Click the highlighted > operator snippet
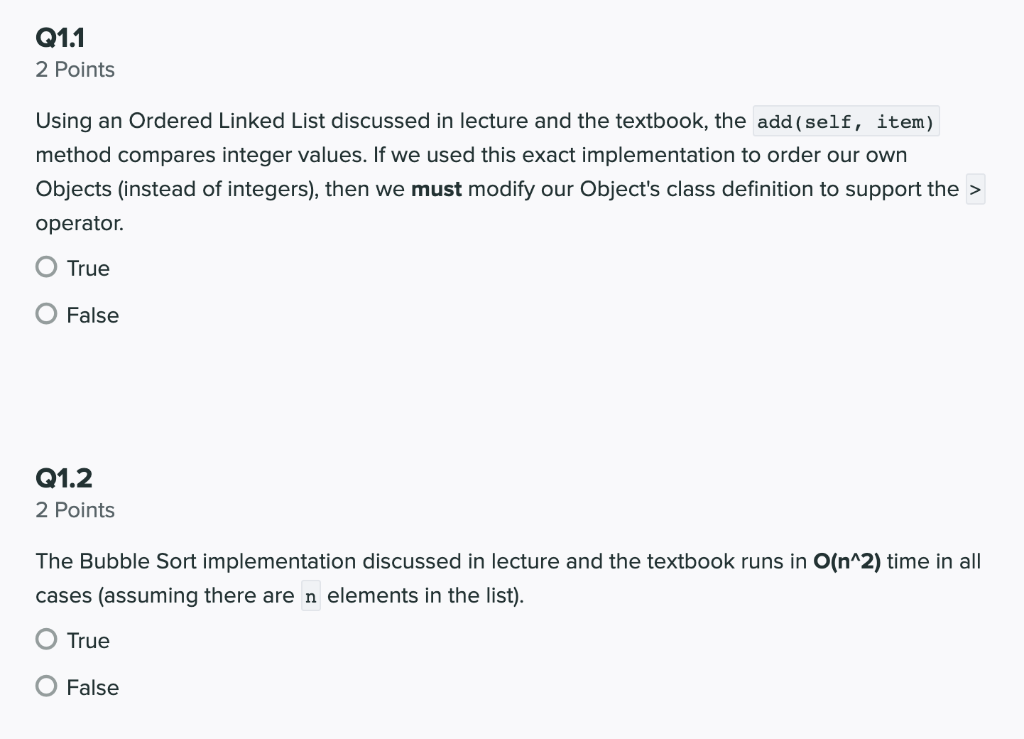 [974, 188]
